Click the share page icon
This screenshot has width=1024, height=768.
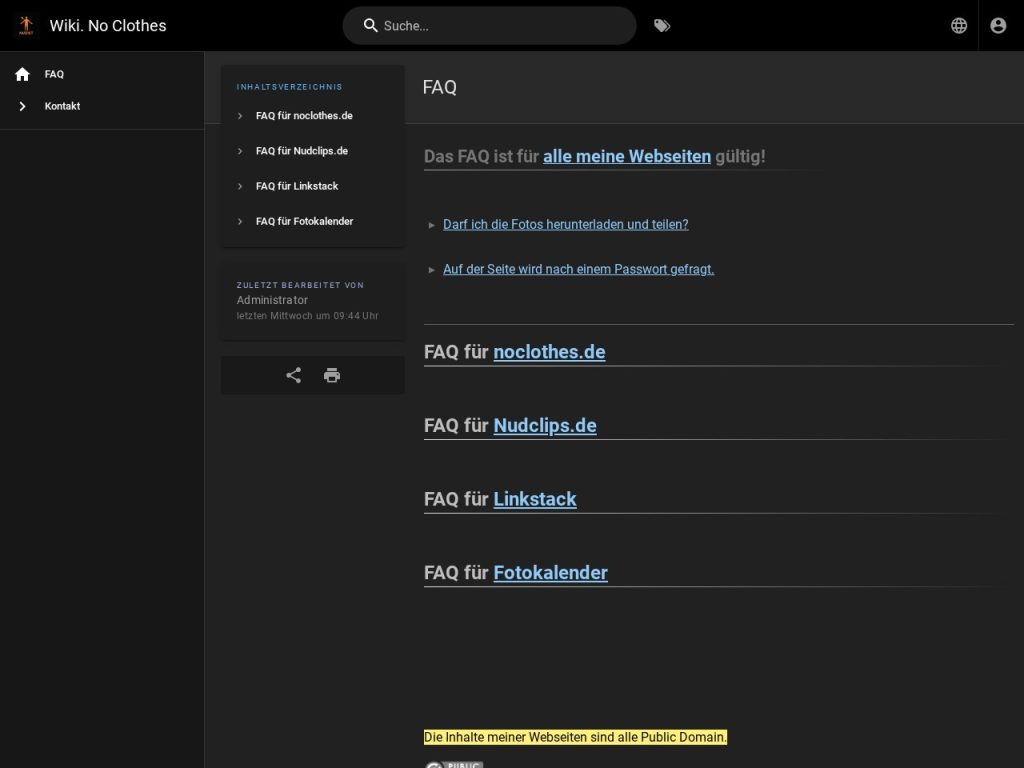[293, 375]
